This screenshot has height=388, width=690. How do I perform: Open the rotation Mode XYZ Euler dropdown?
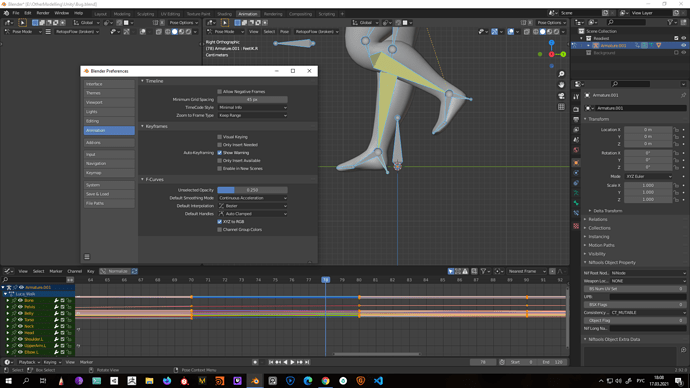[x=649, y=176]
